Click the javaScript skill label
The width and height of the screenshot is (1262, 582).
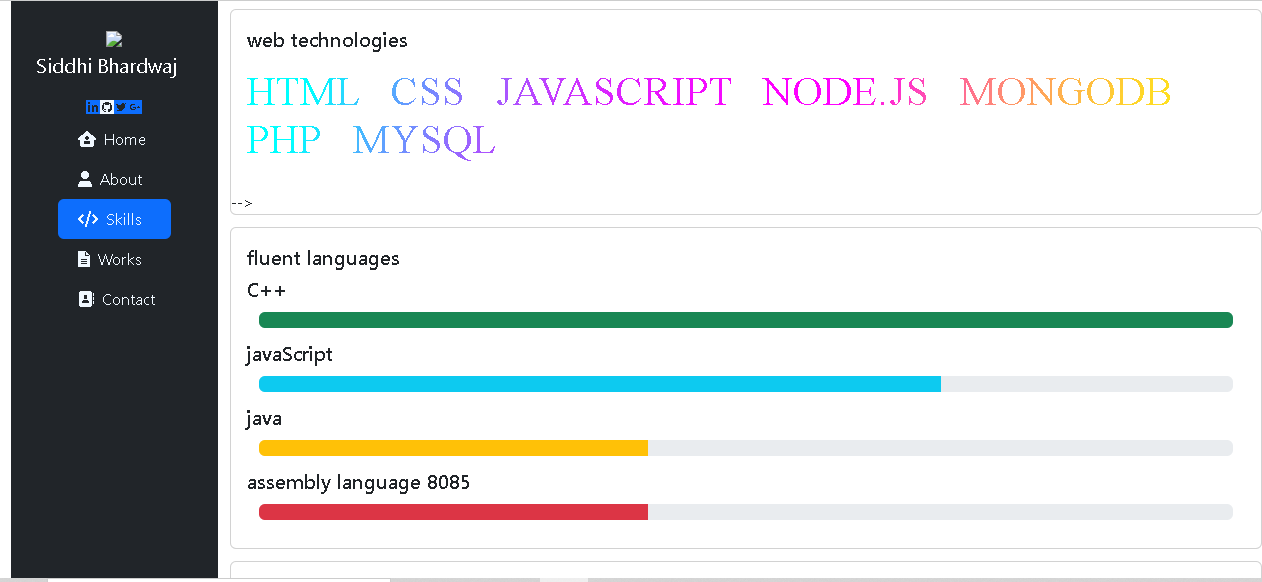(290, 355)
